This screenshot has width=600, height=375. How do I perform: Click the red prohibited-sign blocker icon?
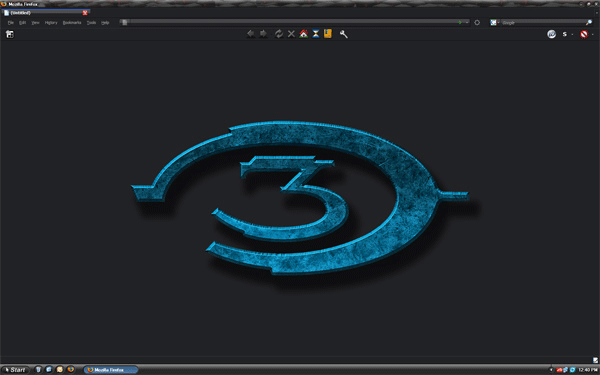pyautogui.click(x=584, y=34)
